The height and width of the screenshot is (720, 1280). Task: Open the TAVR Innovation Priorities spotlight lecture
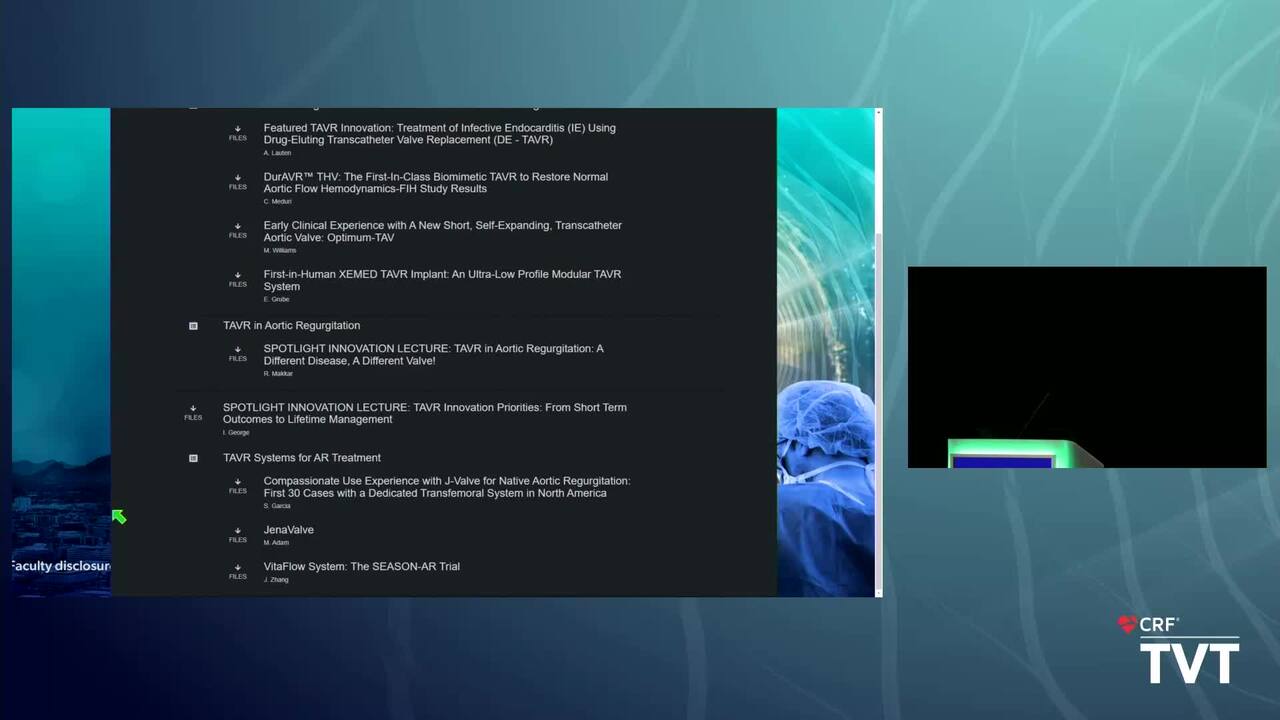tap(424, 413)
